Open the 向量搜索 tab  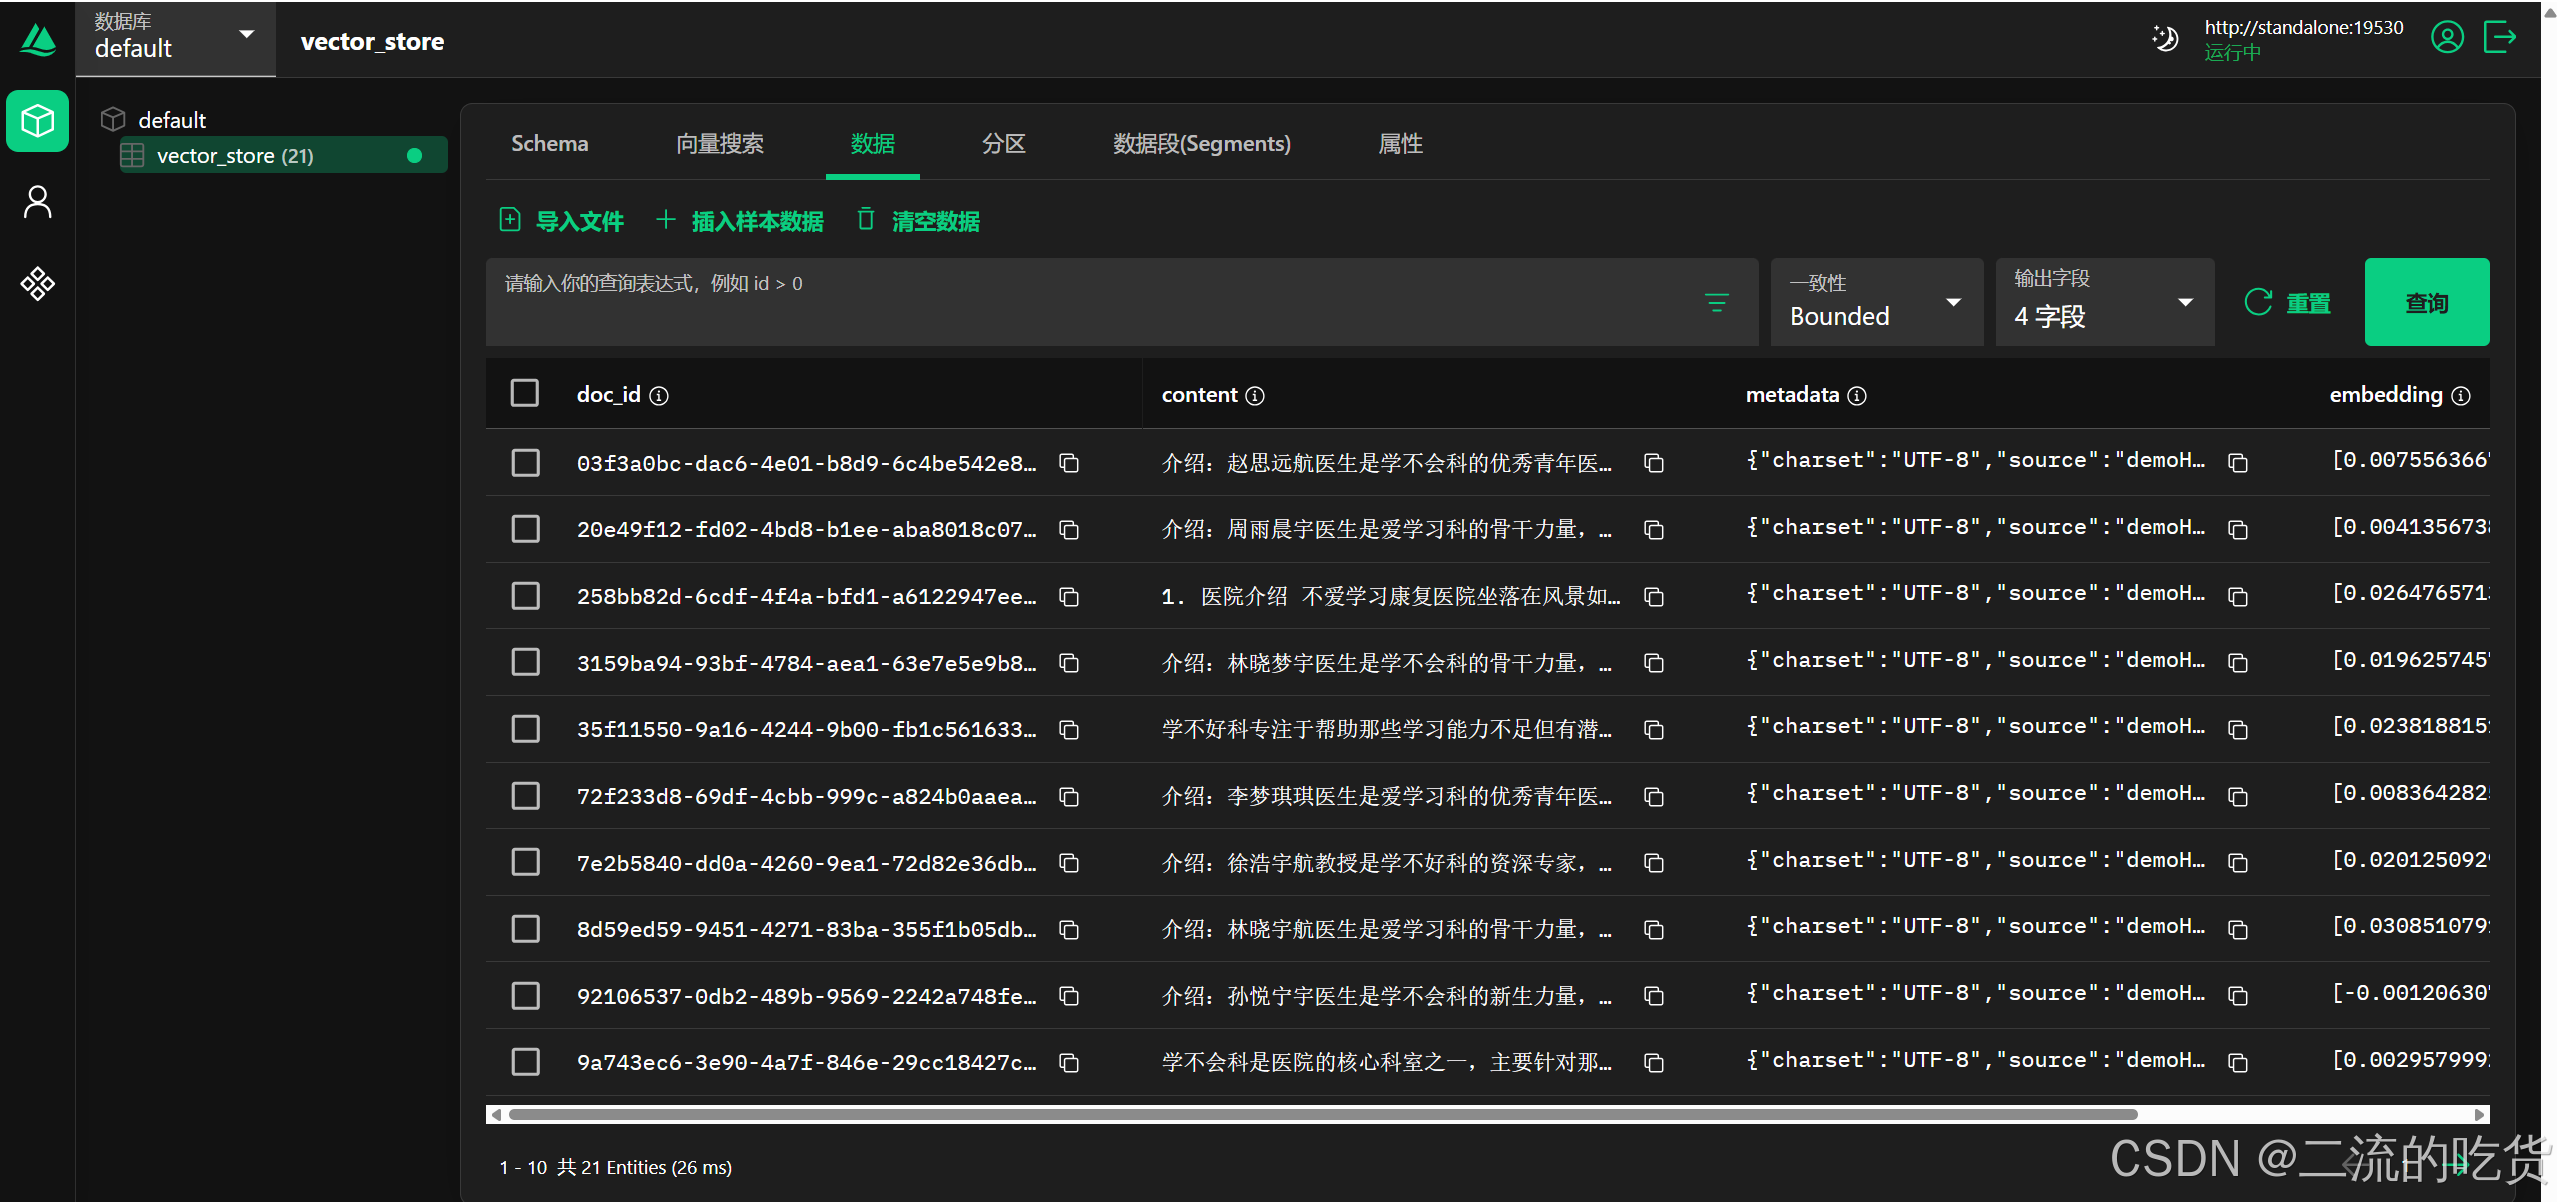coord(719,143)
